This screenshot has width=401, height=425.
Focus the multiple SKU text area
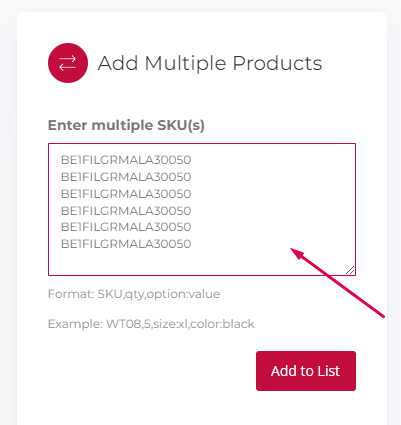(x=202, y=209)
